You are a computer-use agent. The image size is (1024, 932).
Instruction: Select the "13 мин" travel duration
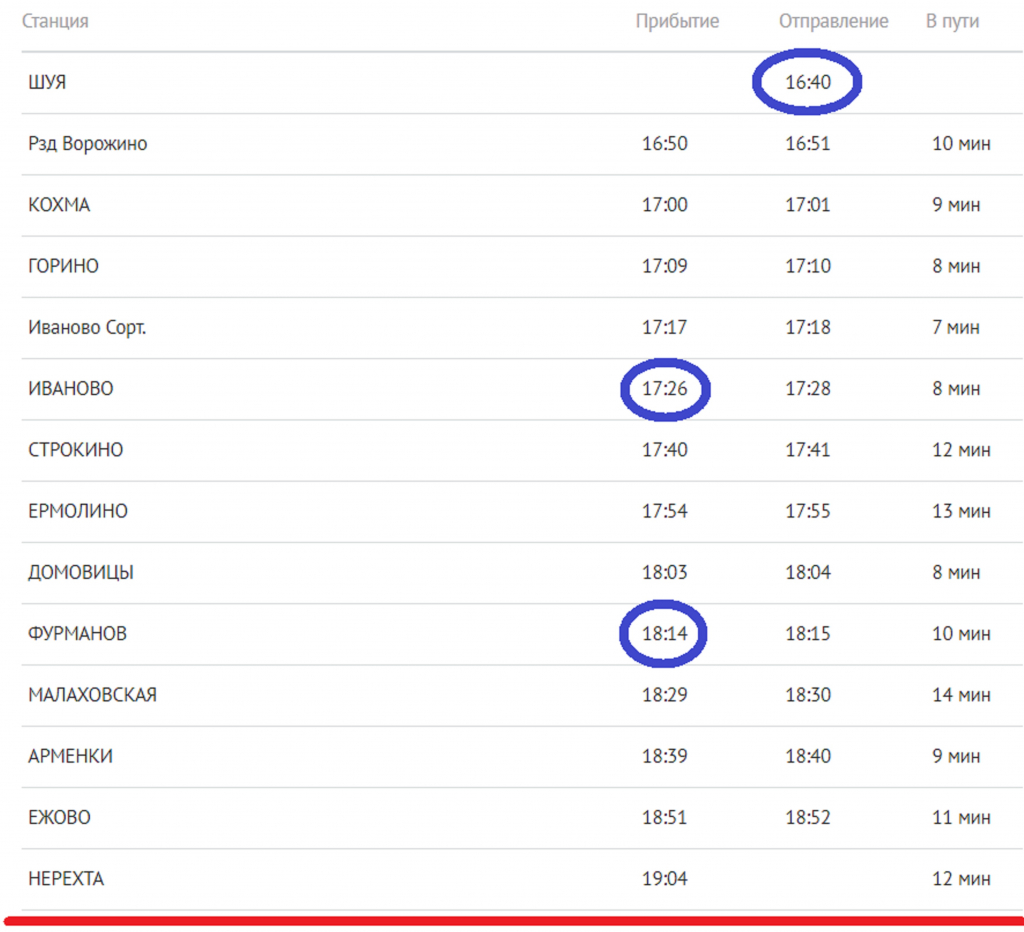click(961, 511)
